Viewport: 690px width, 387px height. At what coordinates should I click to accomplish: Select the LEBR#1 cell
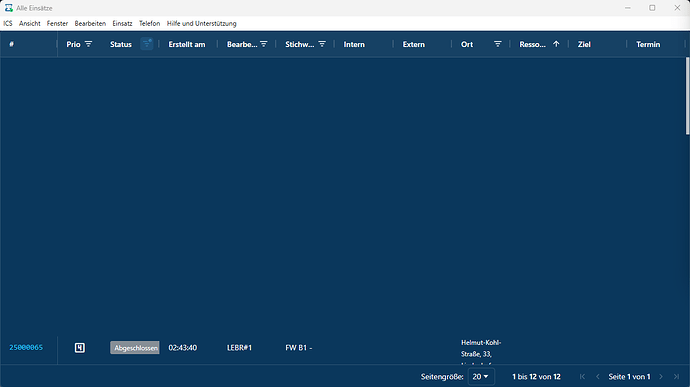pyautogui.click(x=239, y=348)
